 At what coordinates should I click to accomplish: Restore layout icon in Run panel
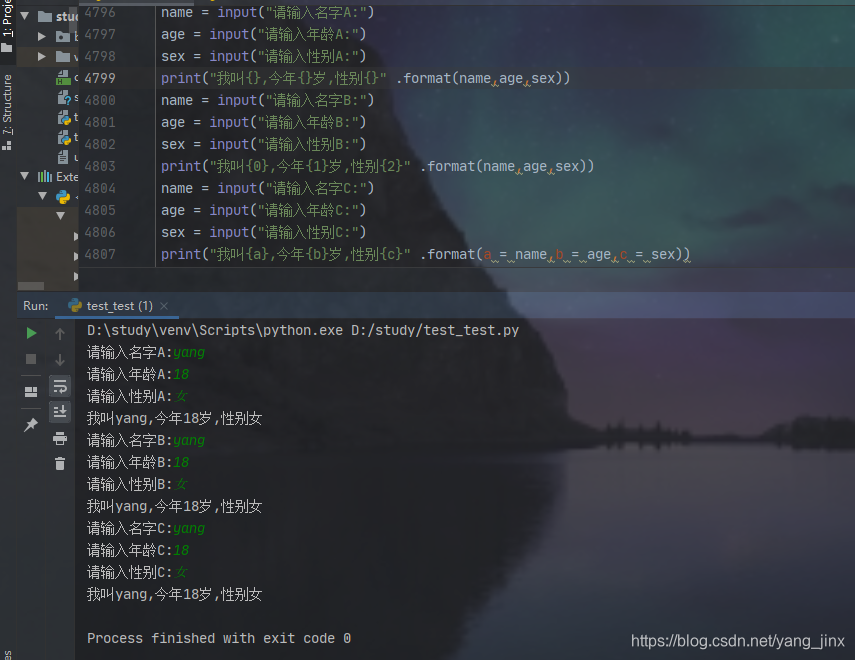pos(31,392)
